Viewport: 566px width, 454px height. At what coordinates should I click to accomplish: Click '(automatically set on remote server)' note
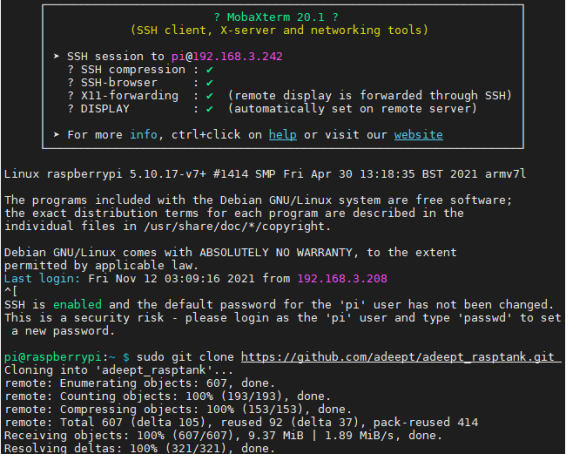click(352, 109)
